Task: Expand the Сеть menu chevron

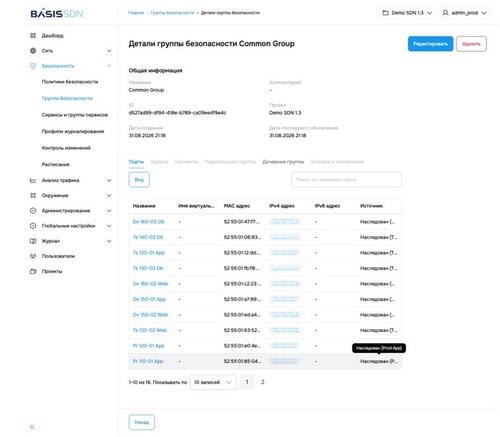Action: 109,51
